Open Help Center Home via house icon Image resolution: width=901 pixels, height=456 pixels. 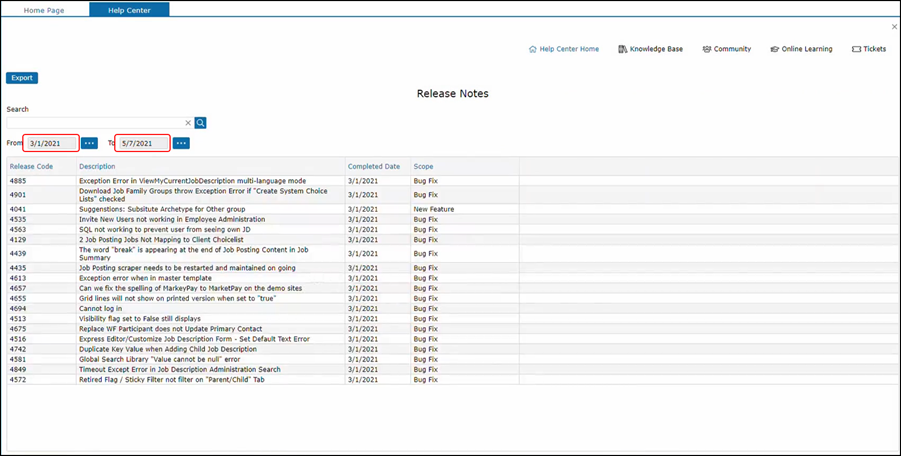coord(533,49)
